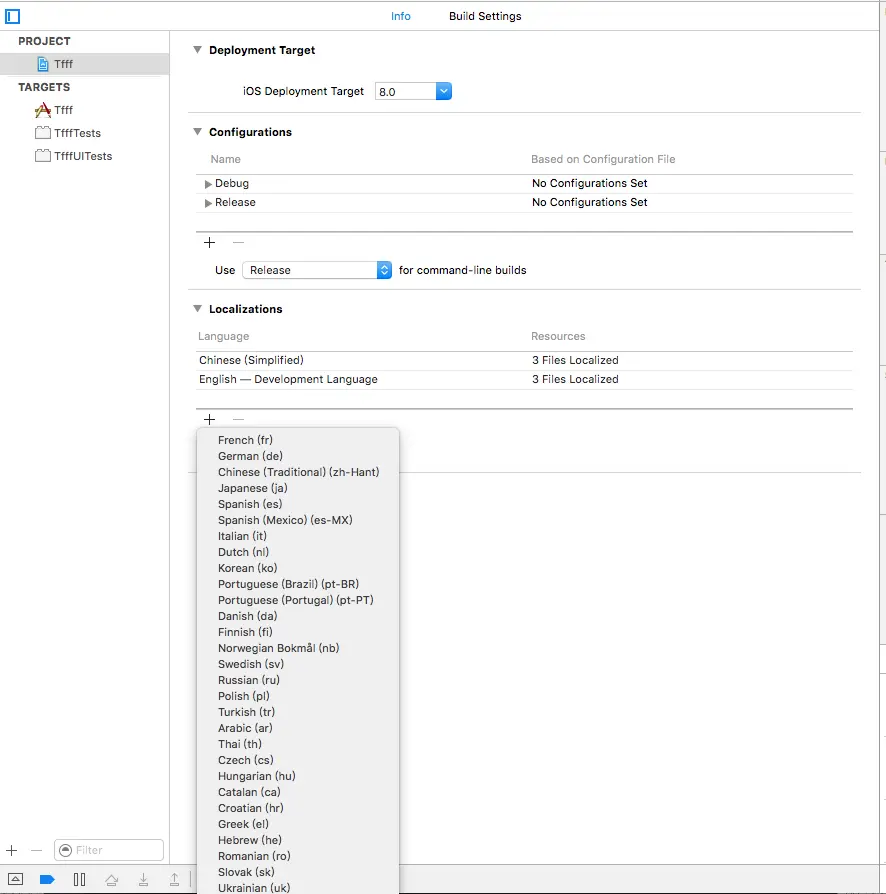Collapse the Localizations section
Image resolution: width=886 pixels, height=894 pixels.
click(x=197, y=308)
